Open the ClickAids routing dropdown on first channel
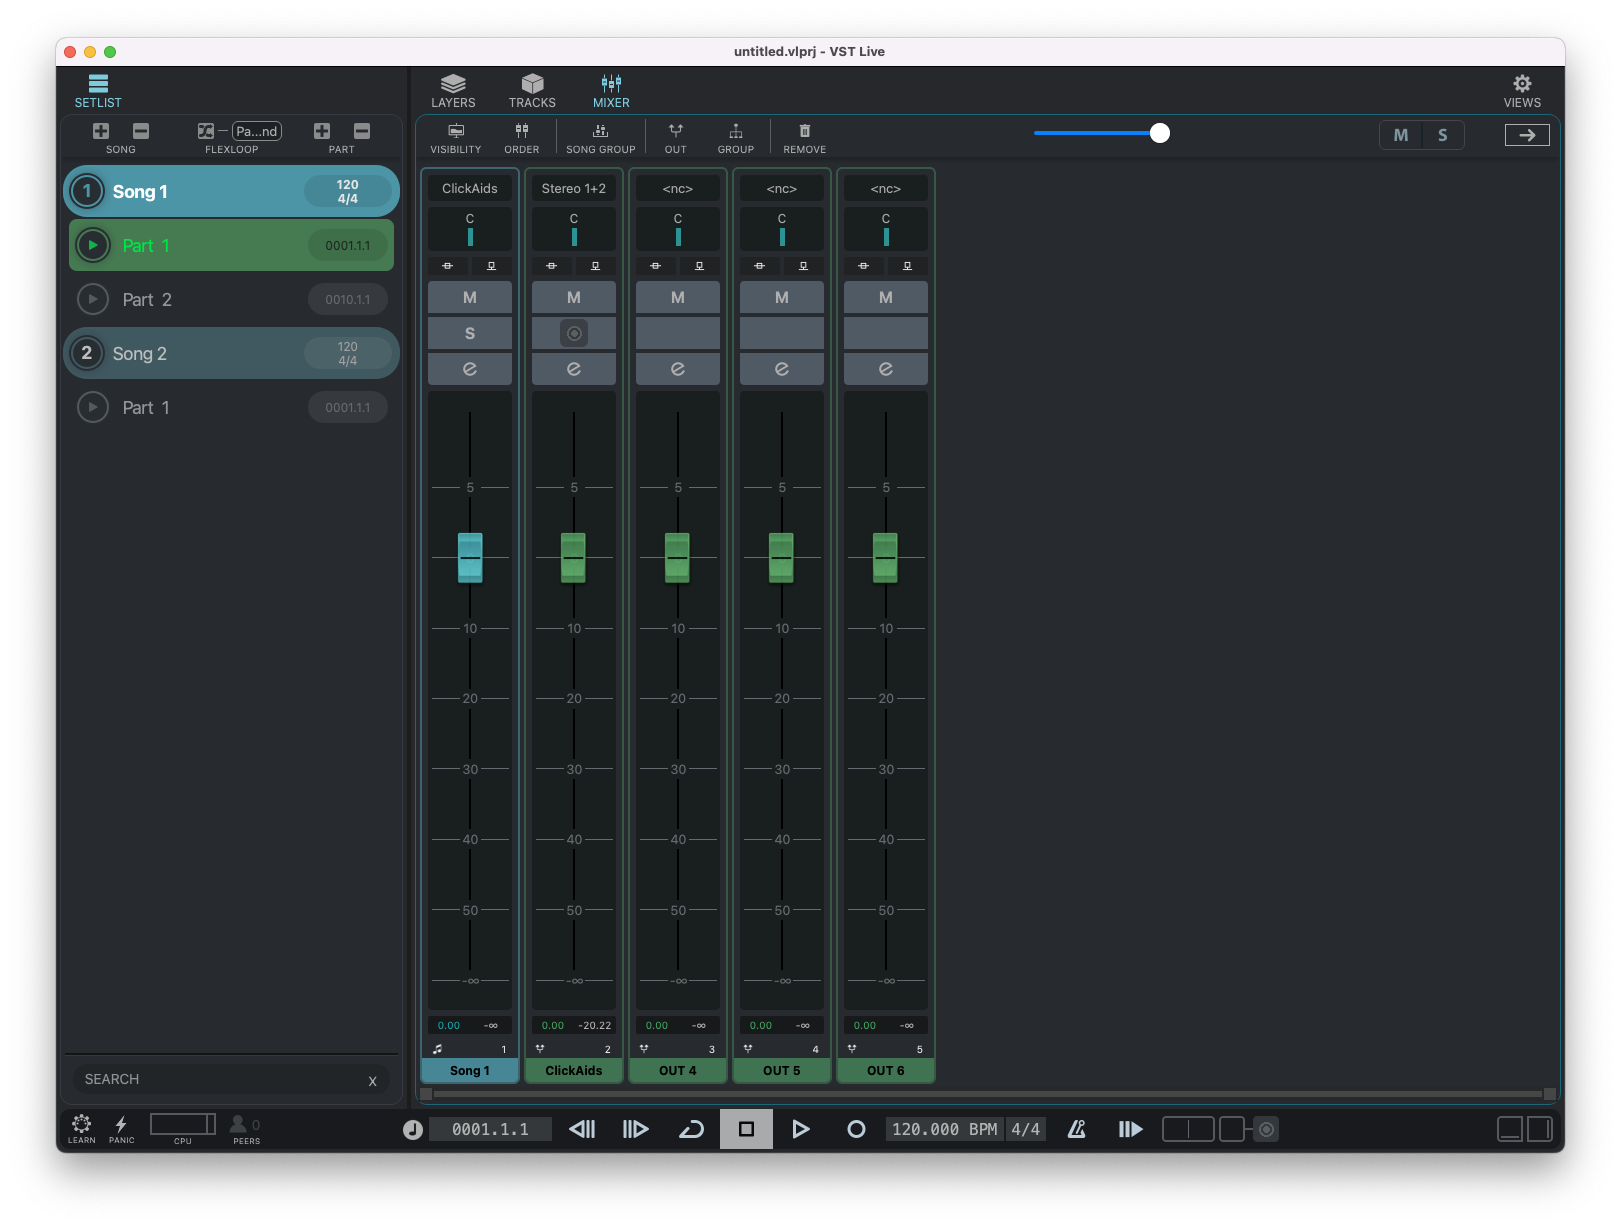 click(x=469, y=188)
